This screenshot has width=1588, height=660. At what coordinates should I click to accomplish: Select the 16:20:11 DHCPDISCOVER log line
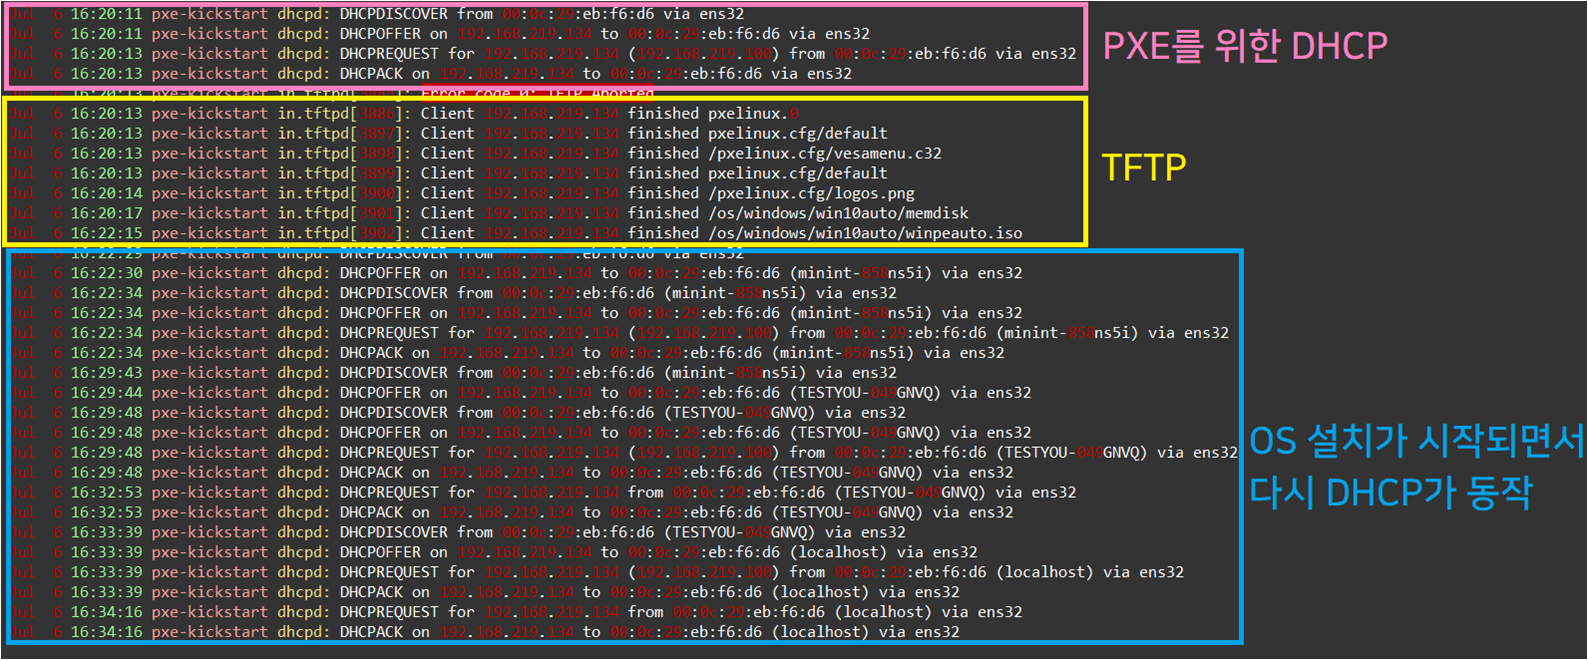377,14
